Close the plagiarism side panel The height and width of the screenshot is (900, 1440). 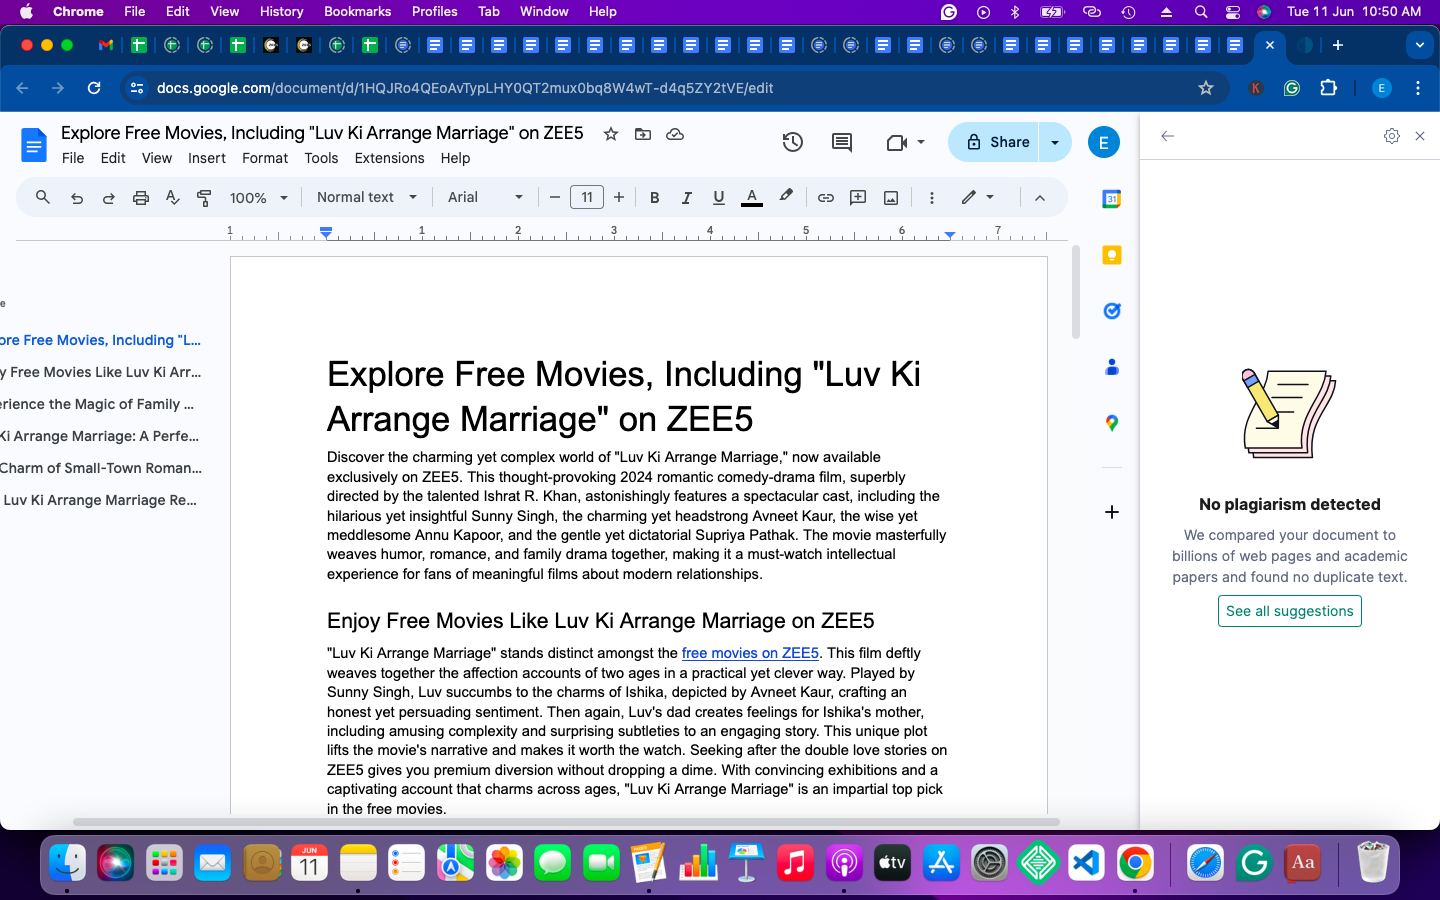click(1420, 136)
